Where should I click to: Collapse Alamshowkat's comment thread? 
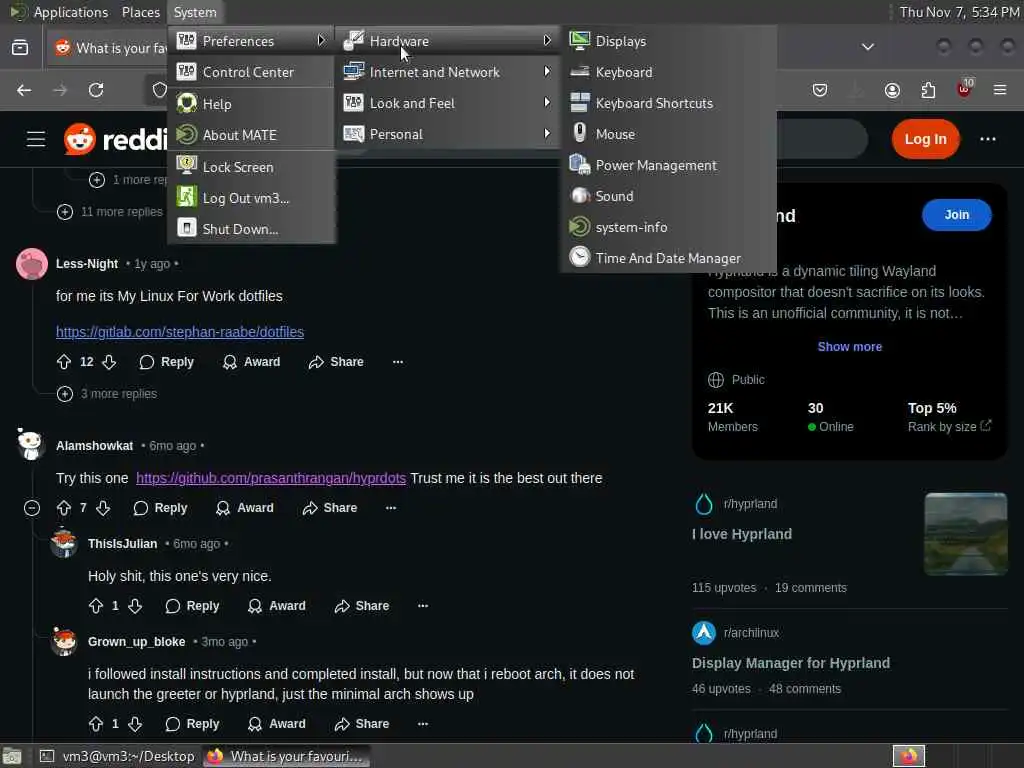click(31, 508)
